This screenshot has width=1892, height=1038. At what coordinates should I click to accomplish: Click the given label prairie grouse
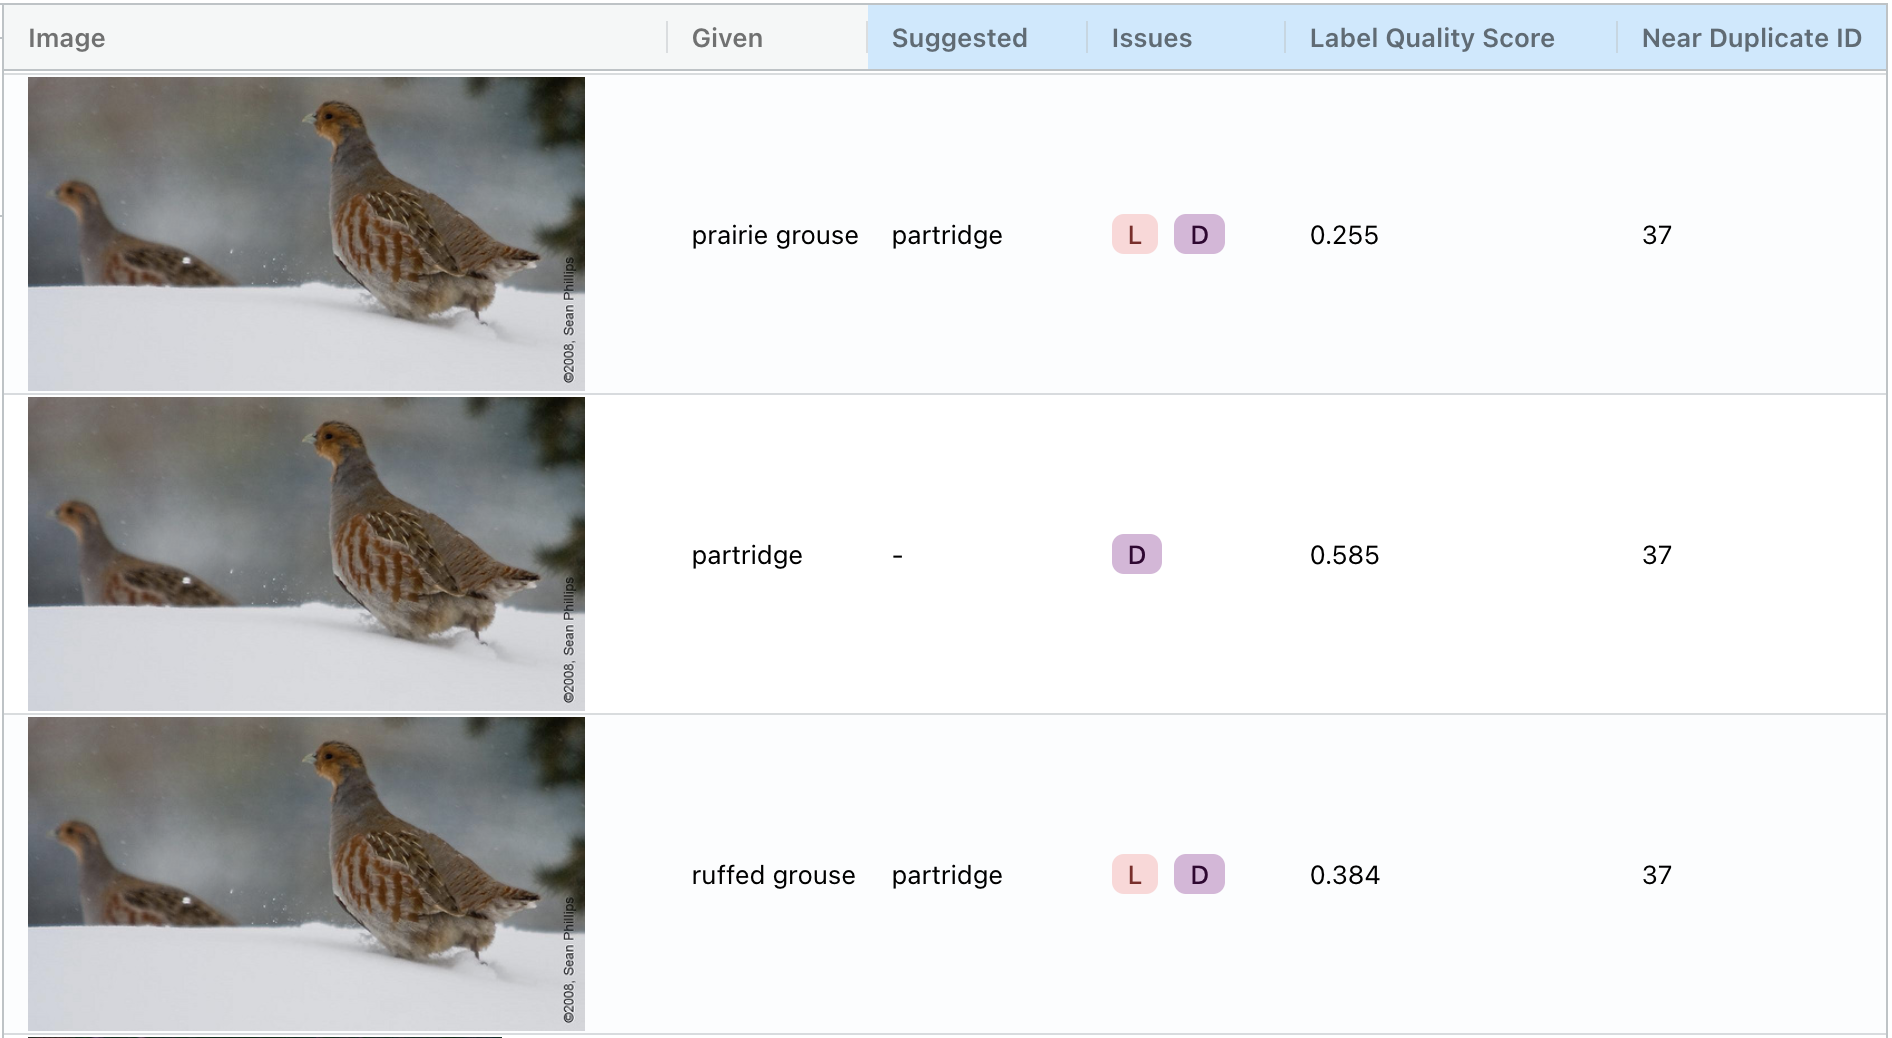click(774, 235)
